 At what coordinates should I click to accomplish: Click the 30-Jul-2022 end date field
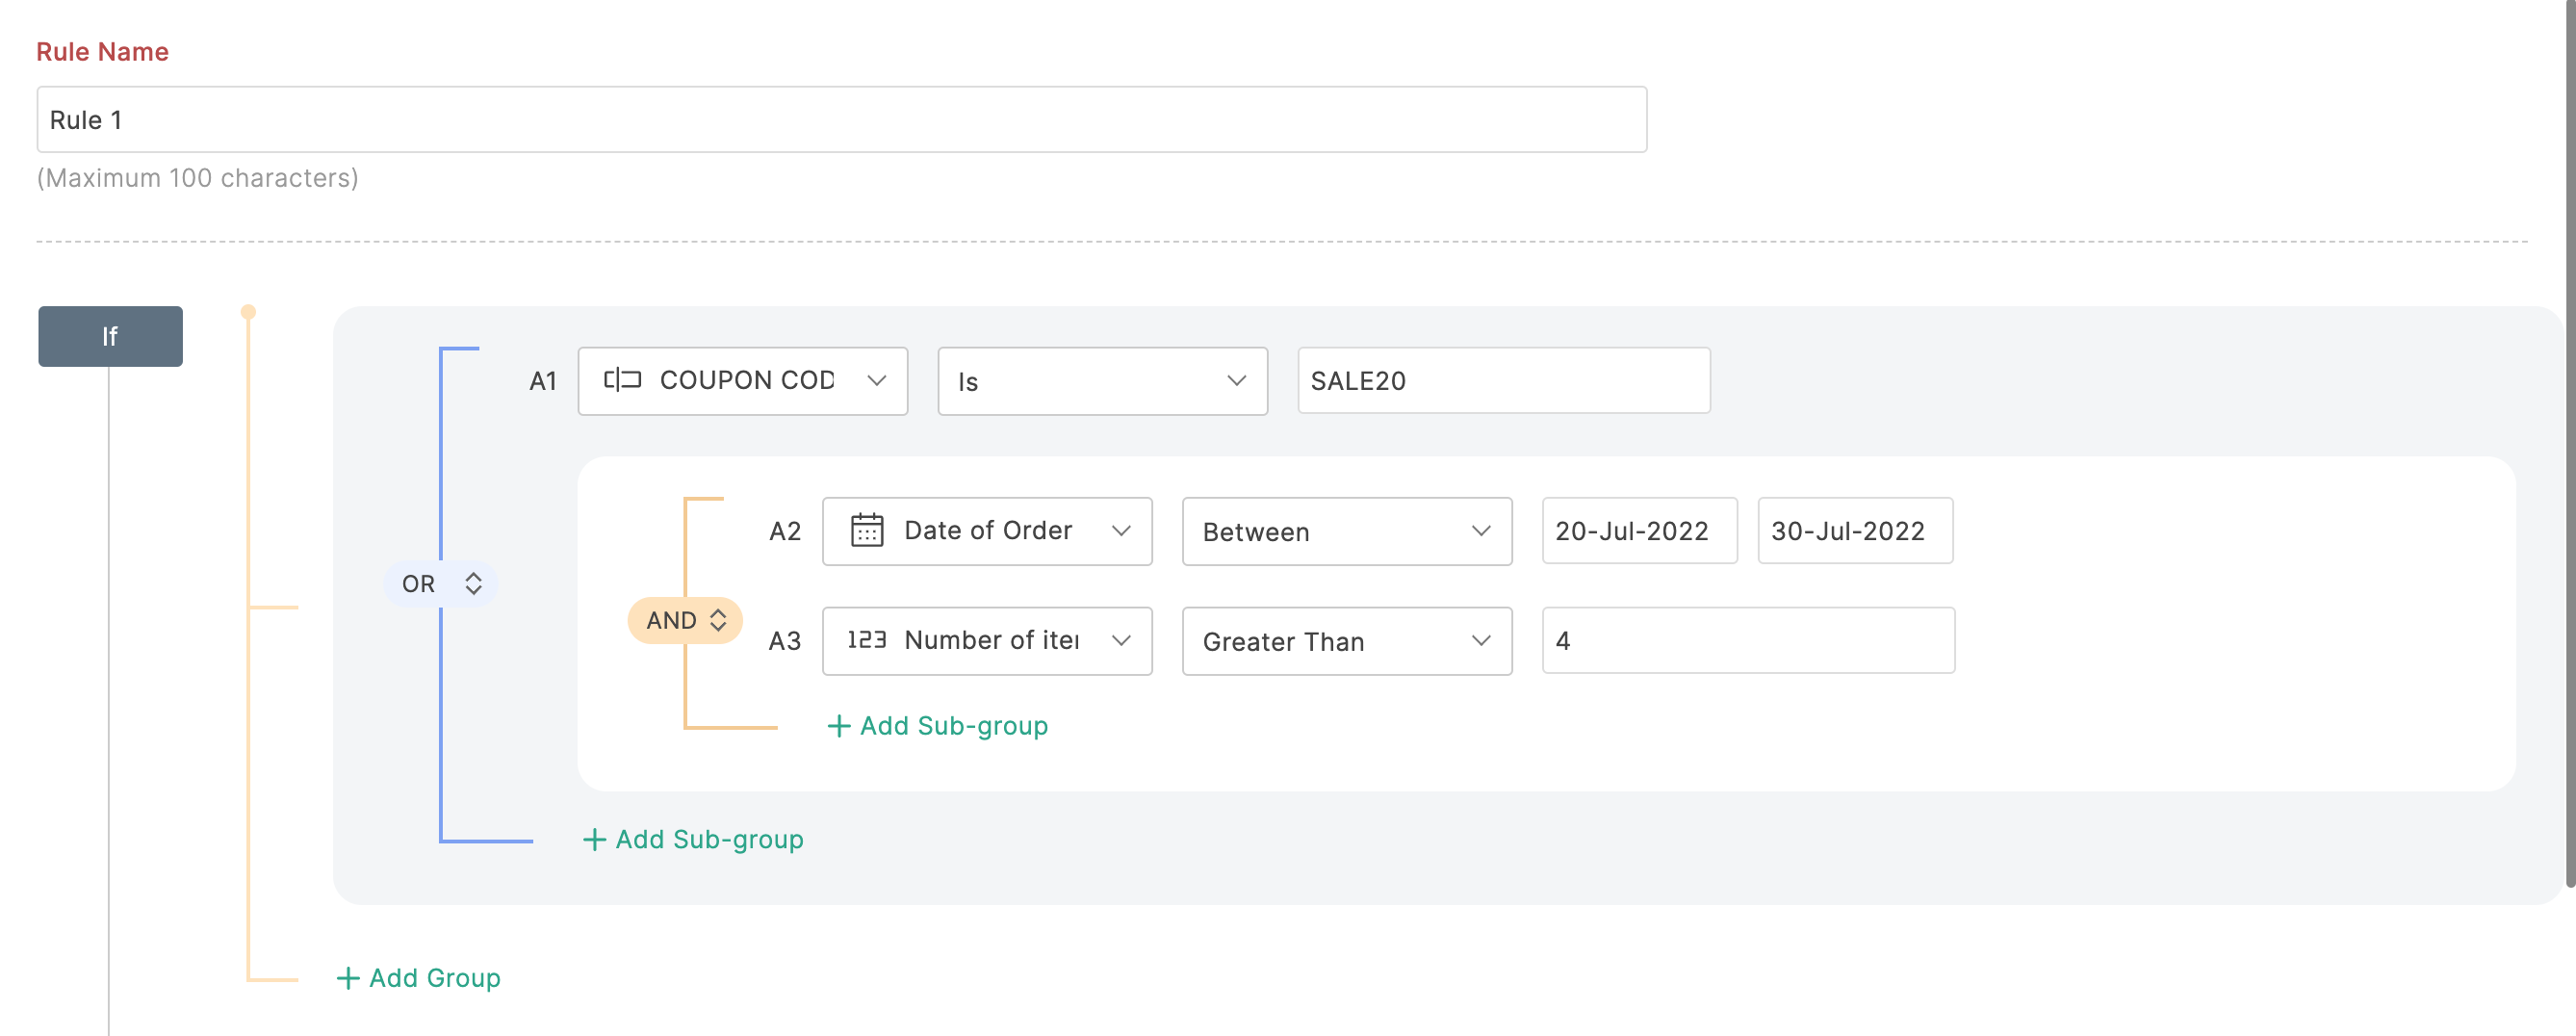click(1854, 531)
